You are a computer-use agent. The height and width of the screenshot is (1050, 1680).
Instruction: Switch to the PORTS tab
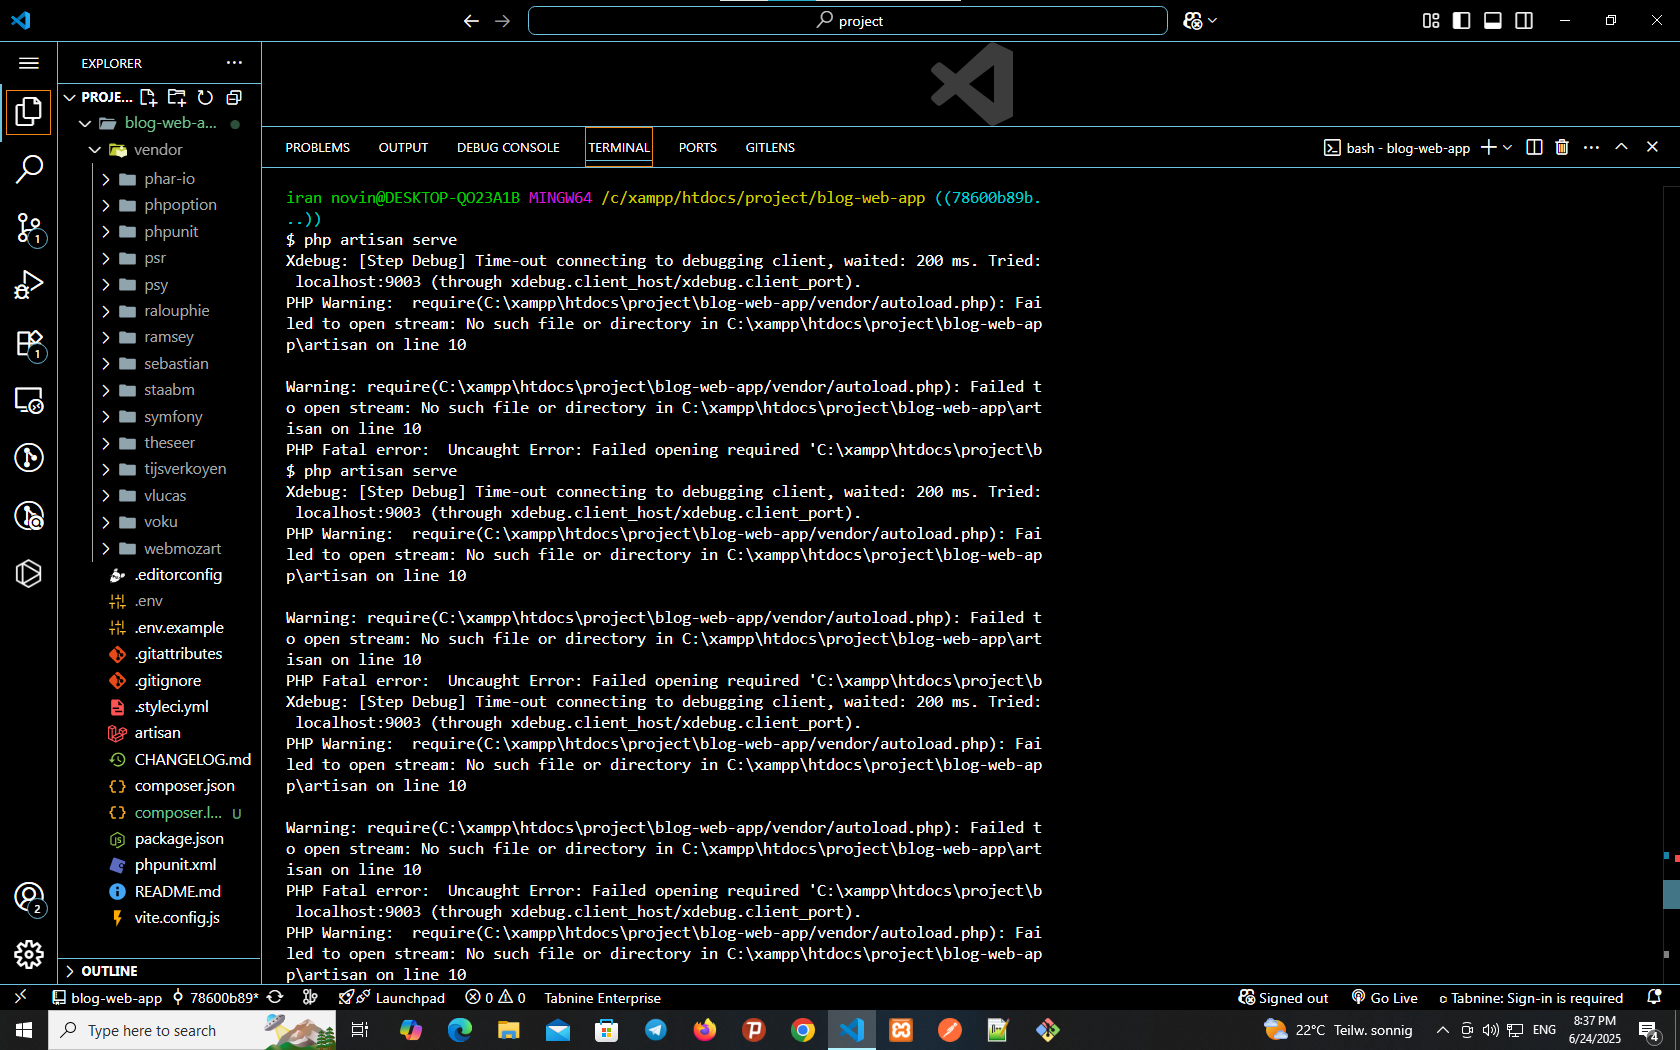pos(698,147)
